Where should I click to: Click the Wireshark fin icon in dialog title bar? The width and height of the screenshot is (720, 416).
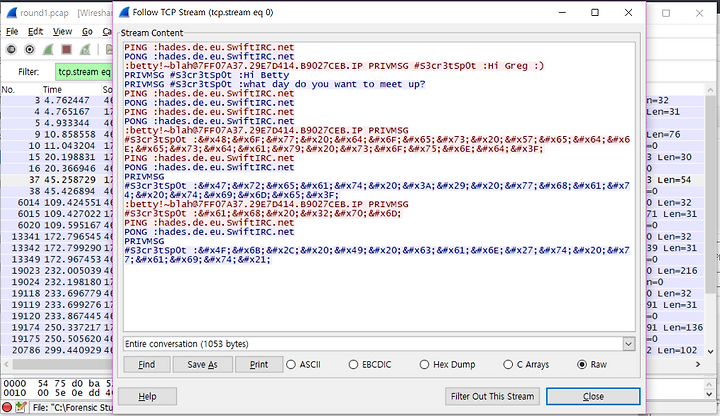(124, 12)
